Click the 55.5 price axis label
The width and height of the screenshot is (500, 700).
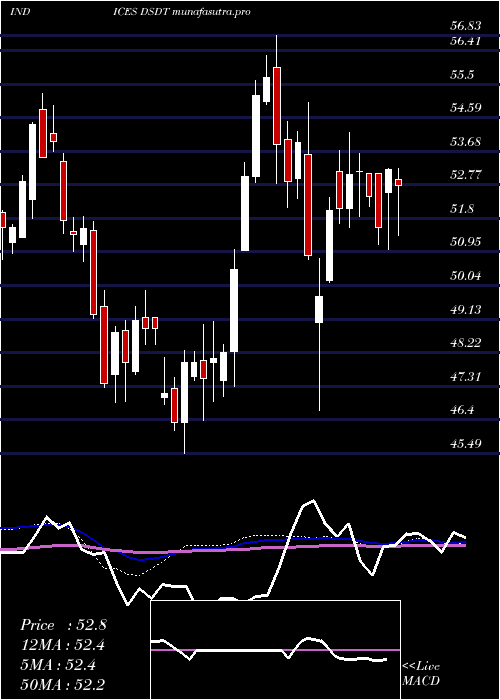(x=462, y=75)
